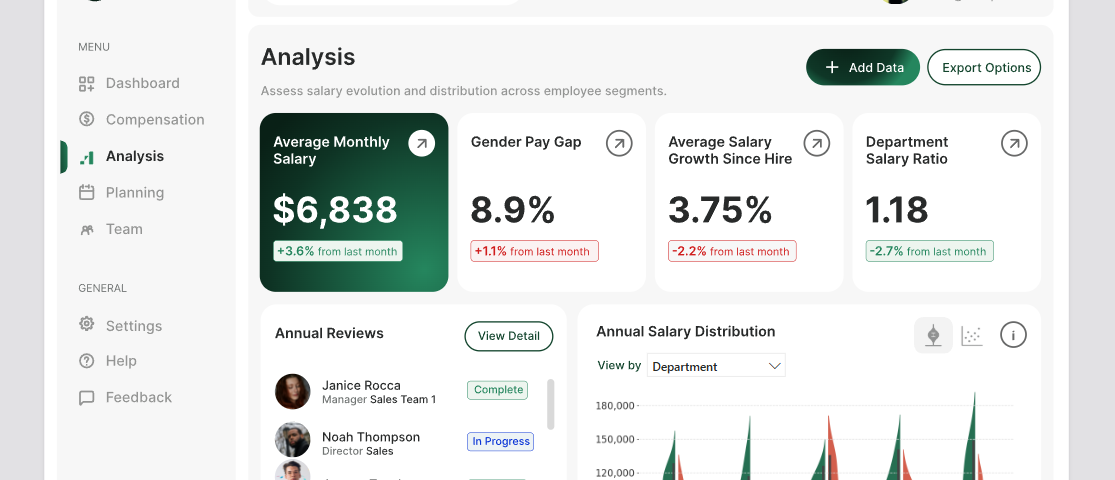
Task: Expand the View by Department dropdown
Action: 716,366
